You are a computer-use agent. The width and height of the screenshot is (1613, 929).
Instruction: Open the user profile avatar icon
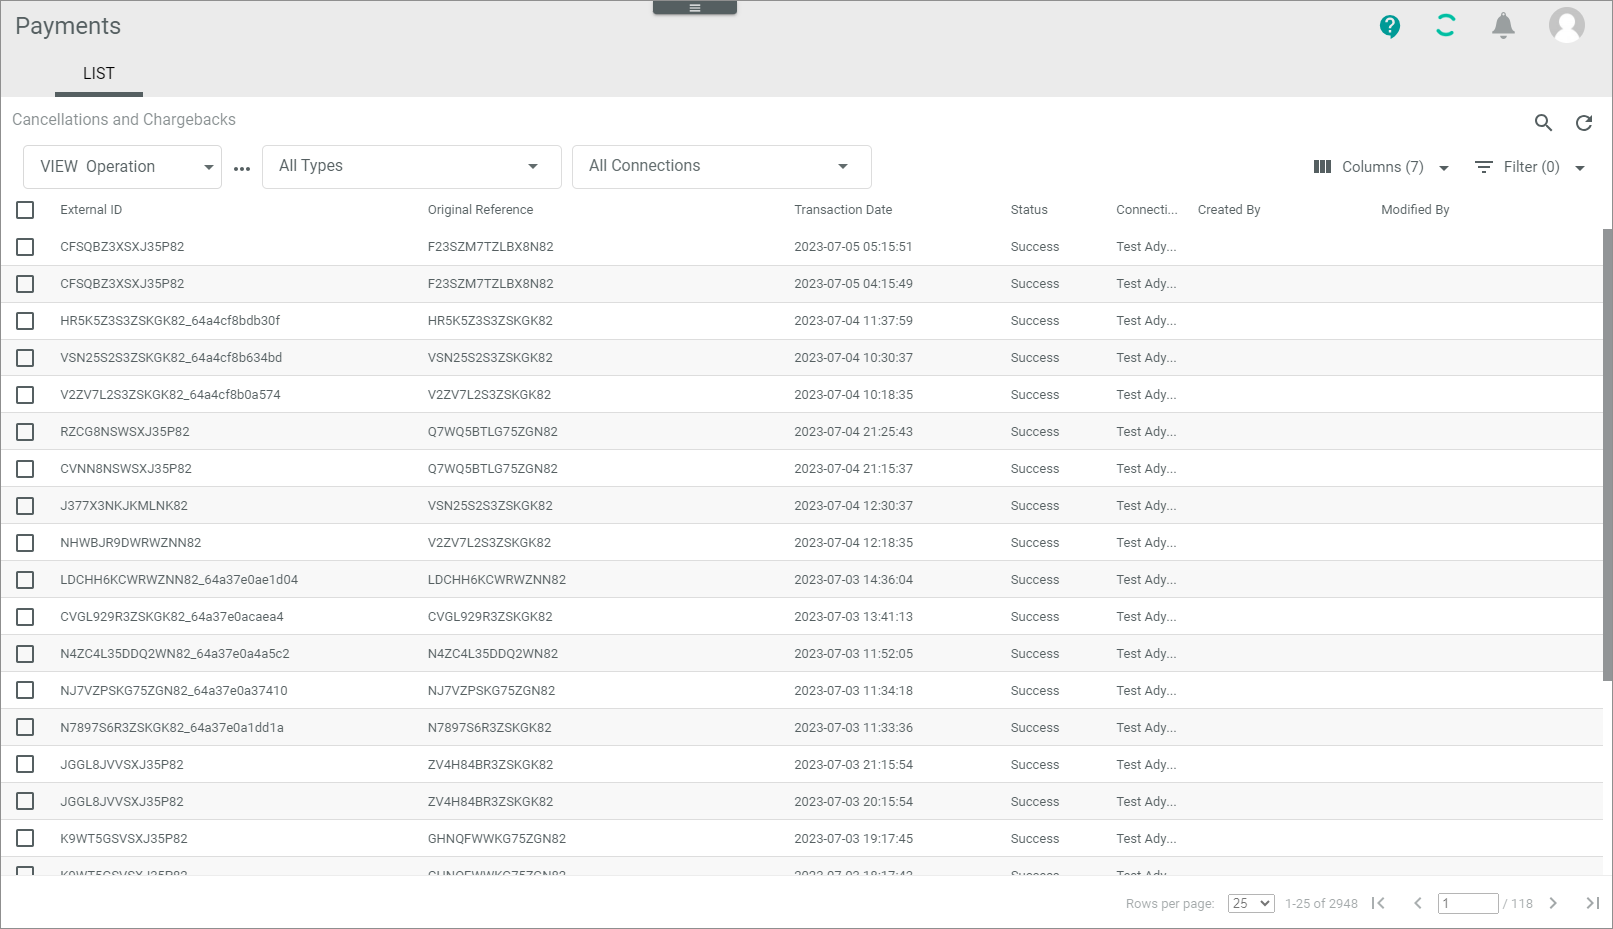[x=1566, y=26]
